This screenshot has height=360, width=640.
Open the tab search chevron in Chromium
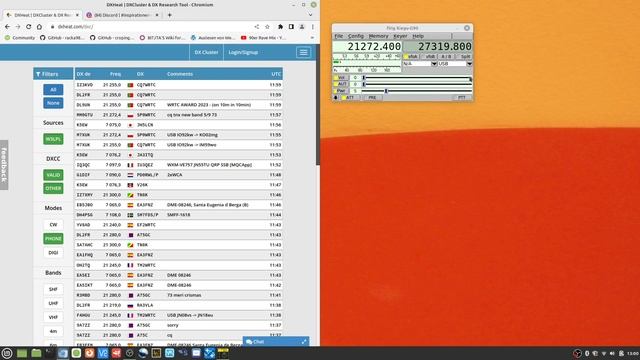coord(310,15)
